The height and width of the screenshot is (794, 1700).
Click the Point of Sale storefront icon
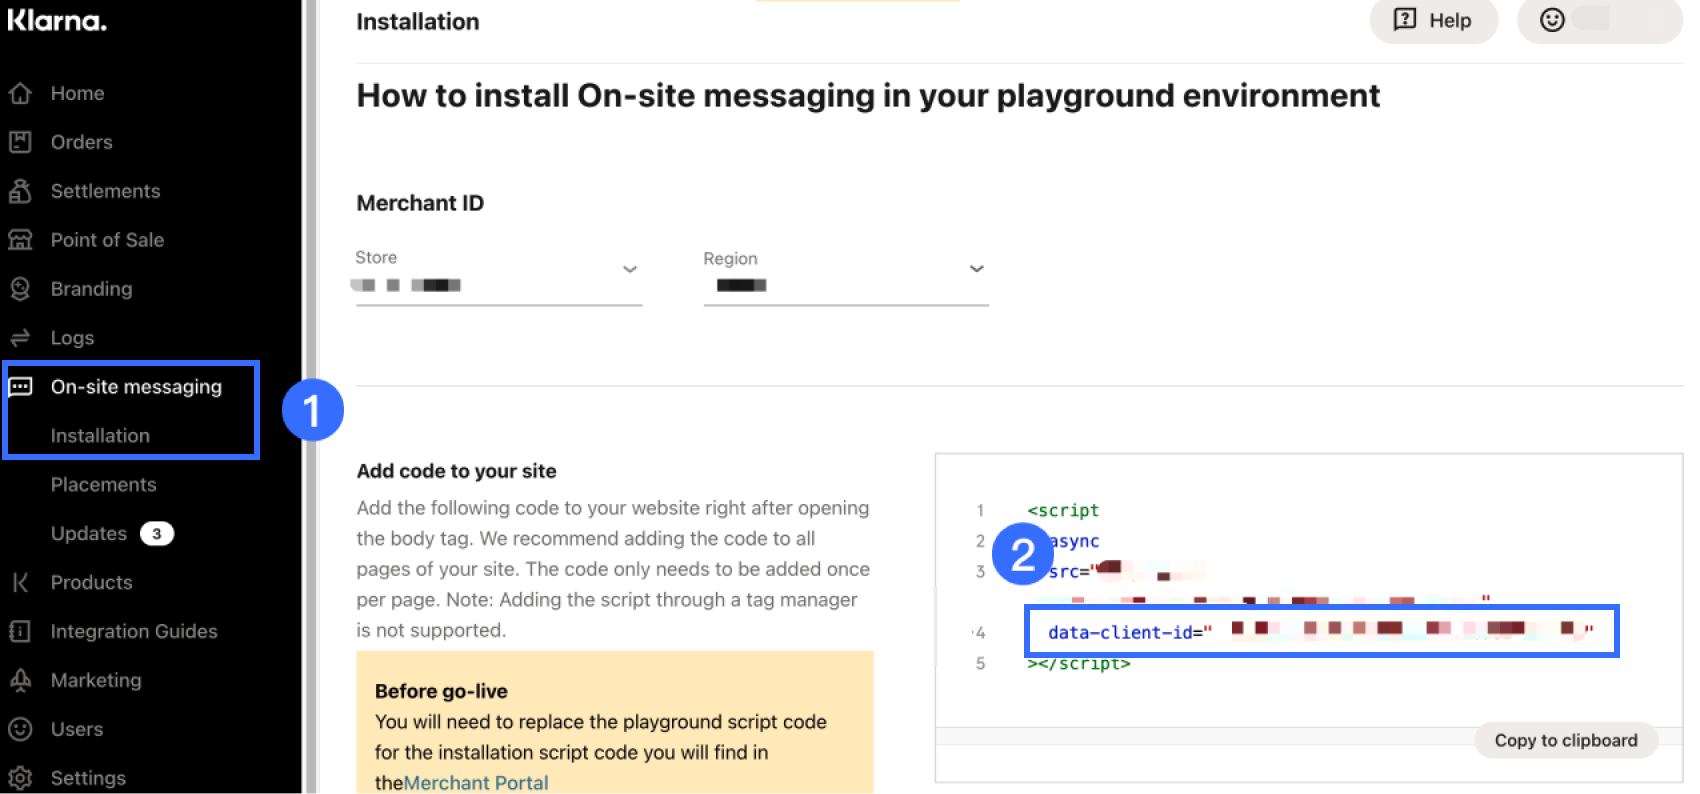tap(20, 240)
